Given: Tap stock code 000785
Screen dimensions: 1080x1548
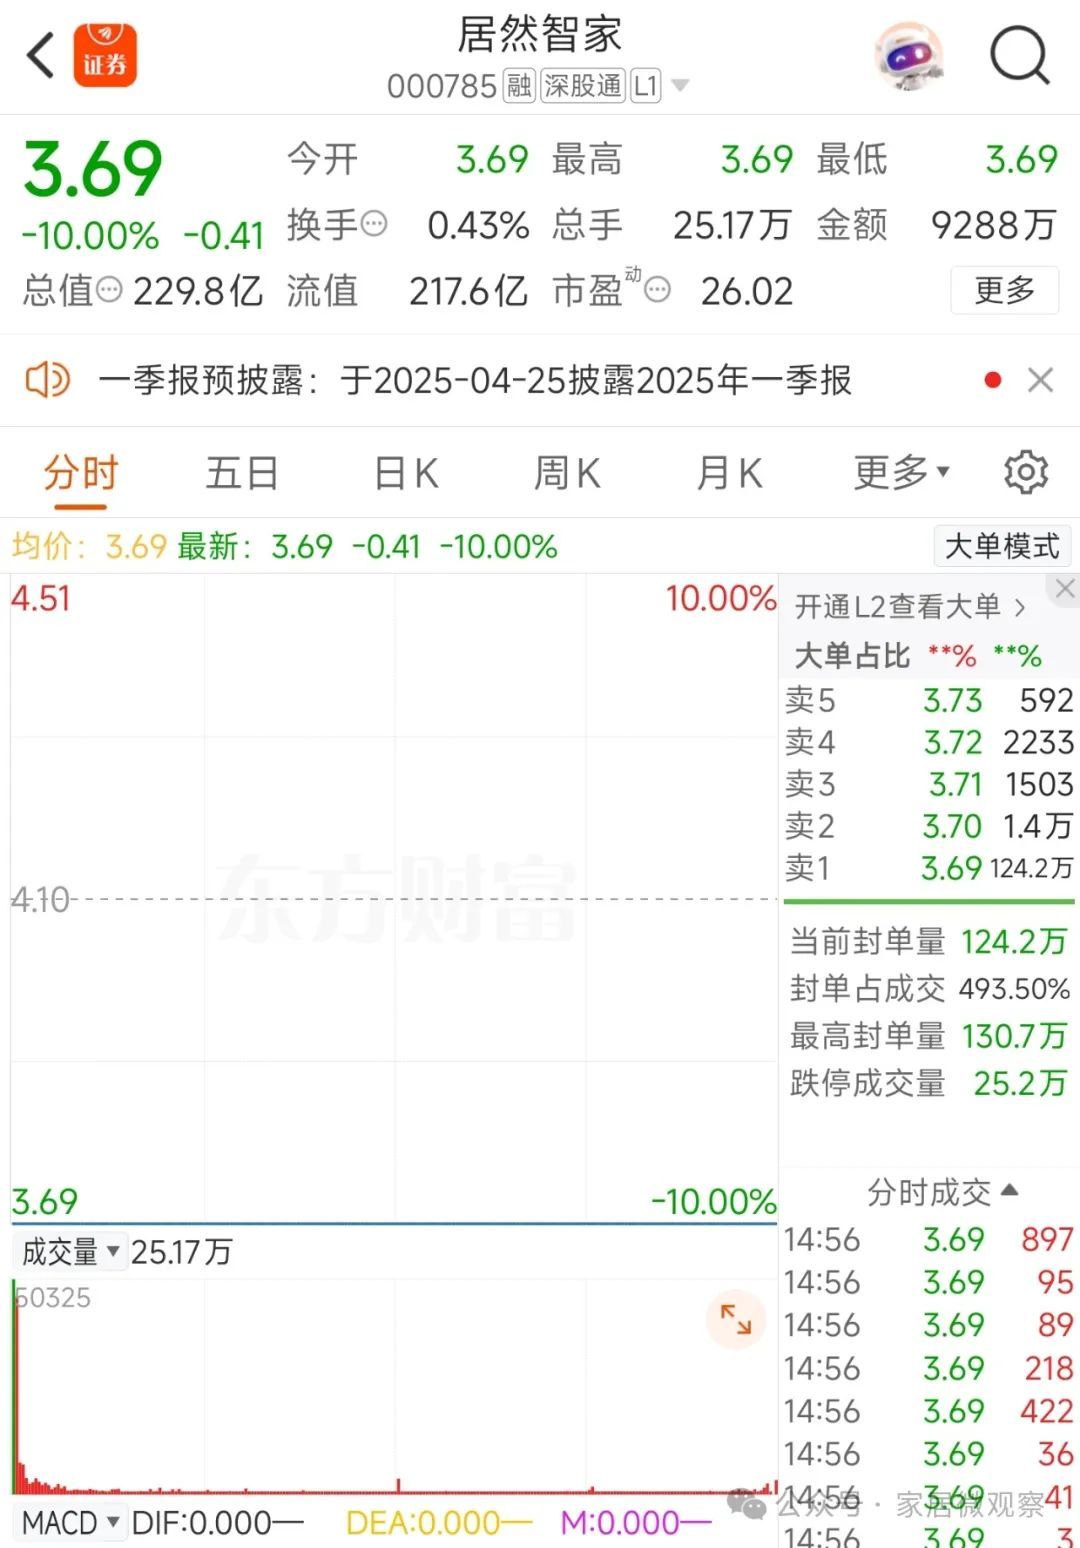Looking at the screenshot, I should tap(442, 87).
